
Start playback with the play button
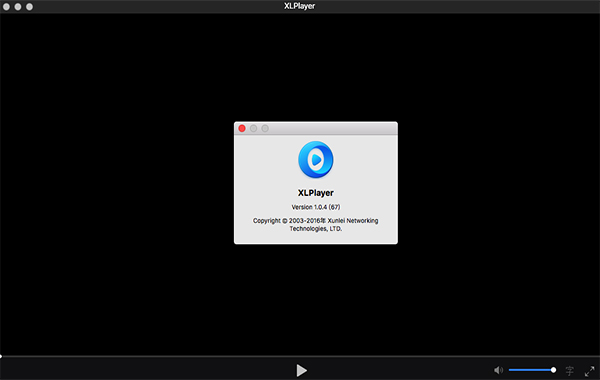click(x=302, y=370)
